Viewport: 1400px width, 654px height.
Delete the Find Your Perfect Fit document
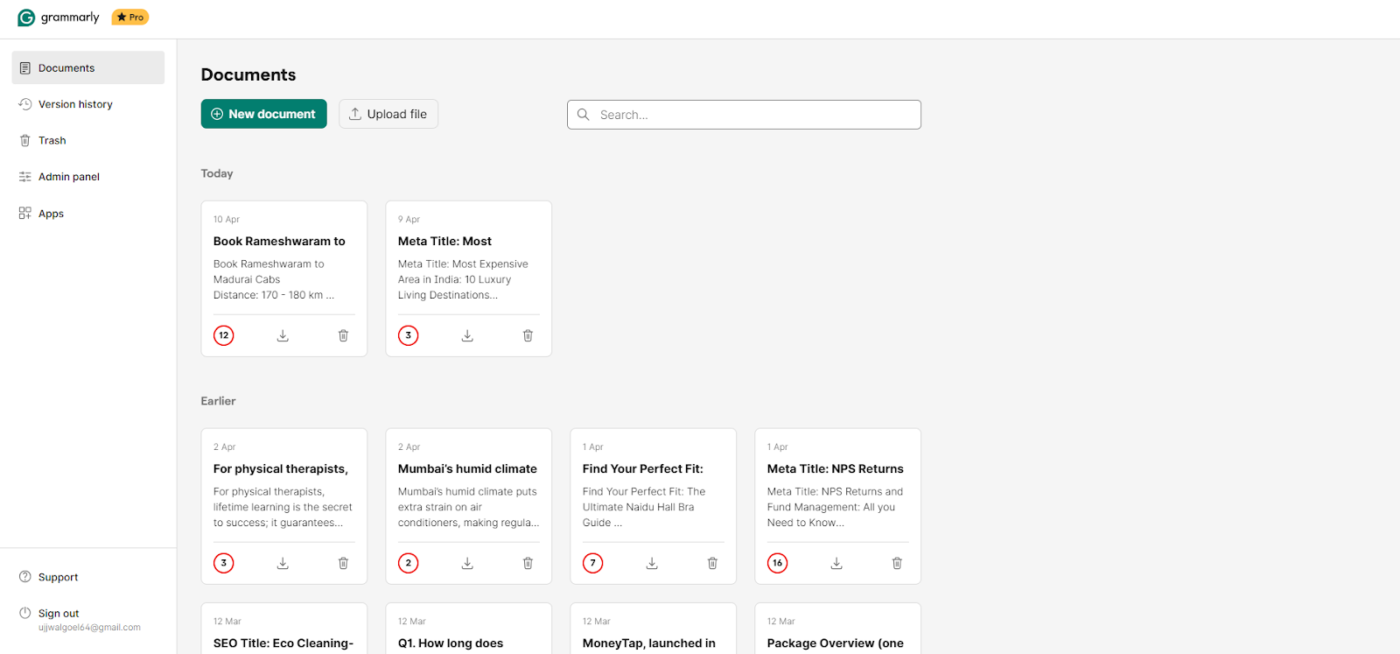tap(712, 564)
